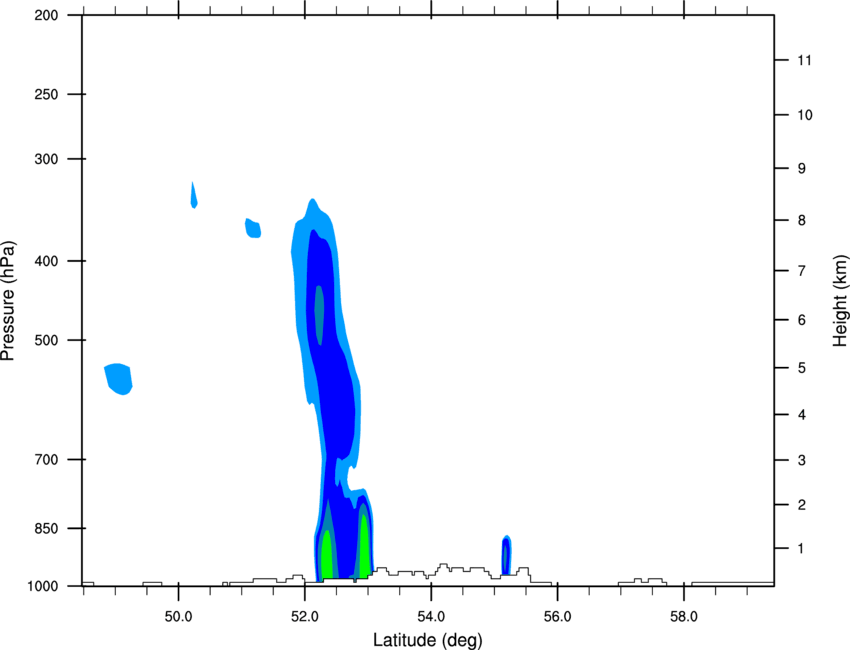
Task: Click the 54.0 latitude tick label
Action: click(431, 617)
